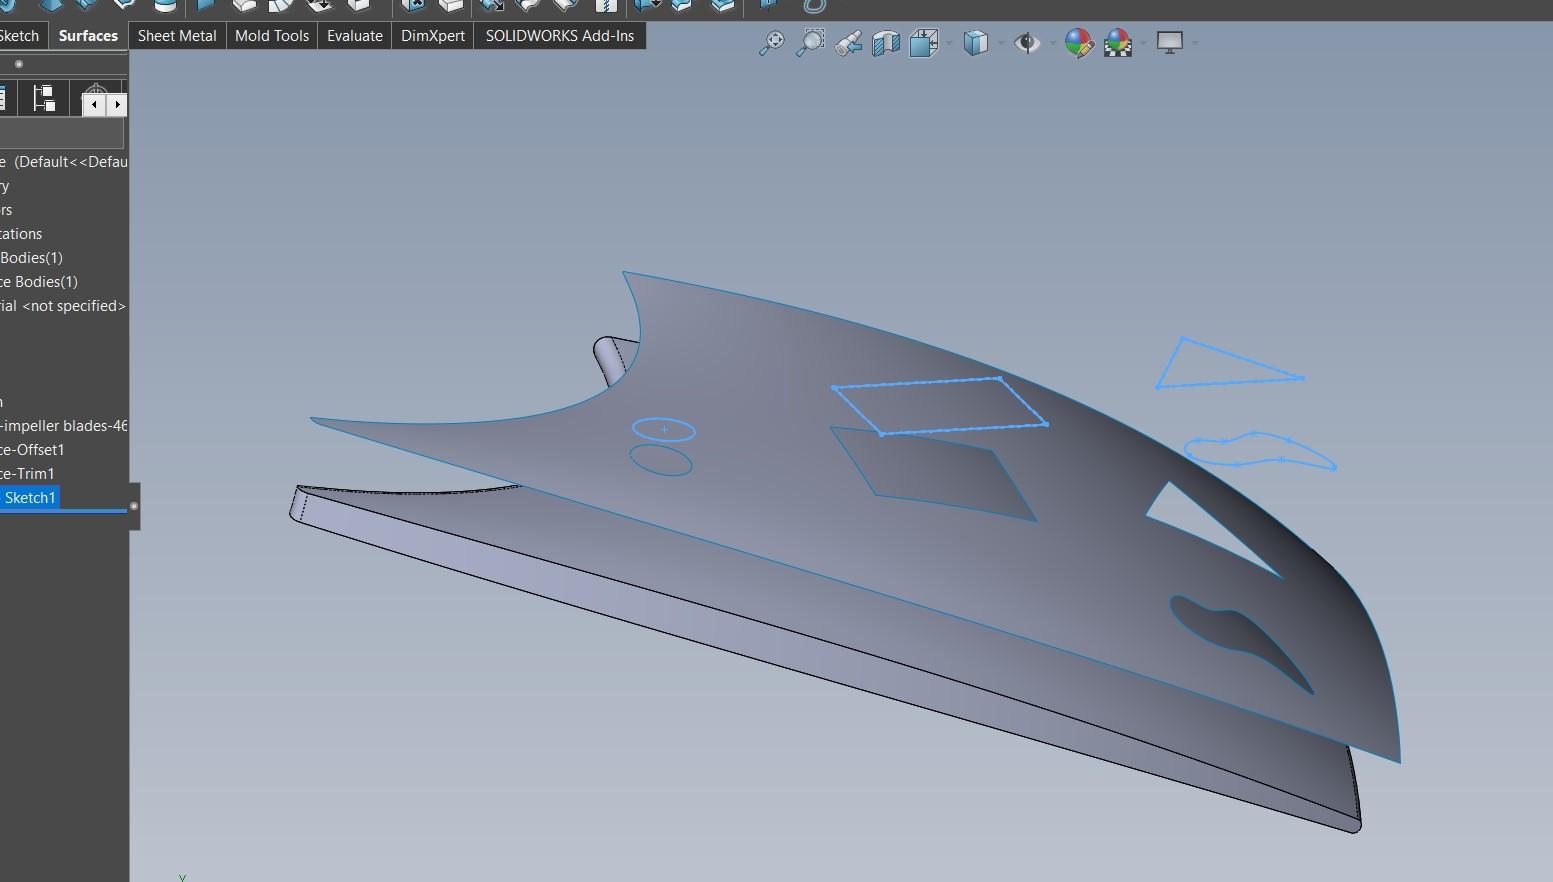Viewport: 1553px width, 882px height.
Task: Open the Hide/Show Items dropdown arrow
Action: pos(1052,43)
